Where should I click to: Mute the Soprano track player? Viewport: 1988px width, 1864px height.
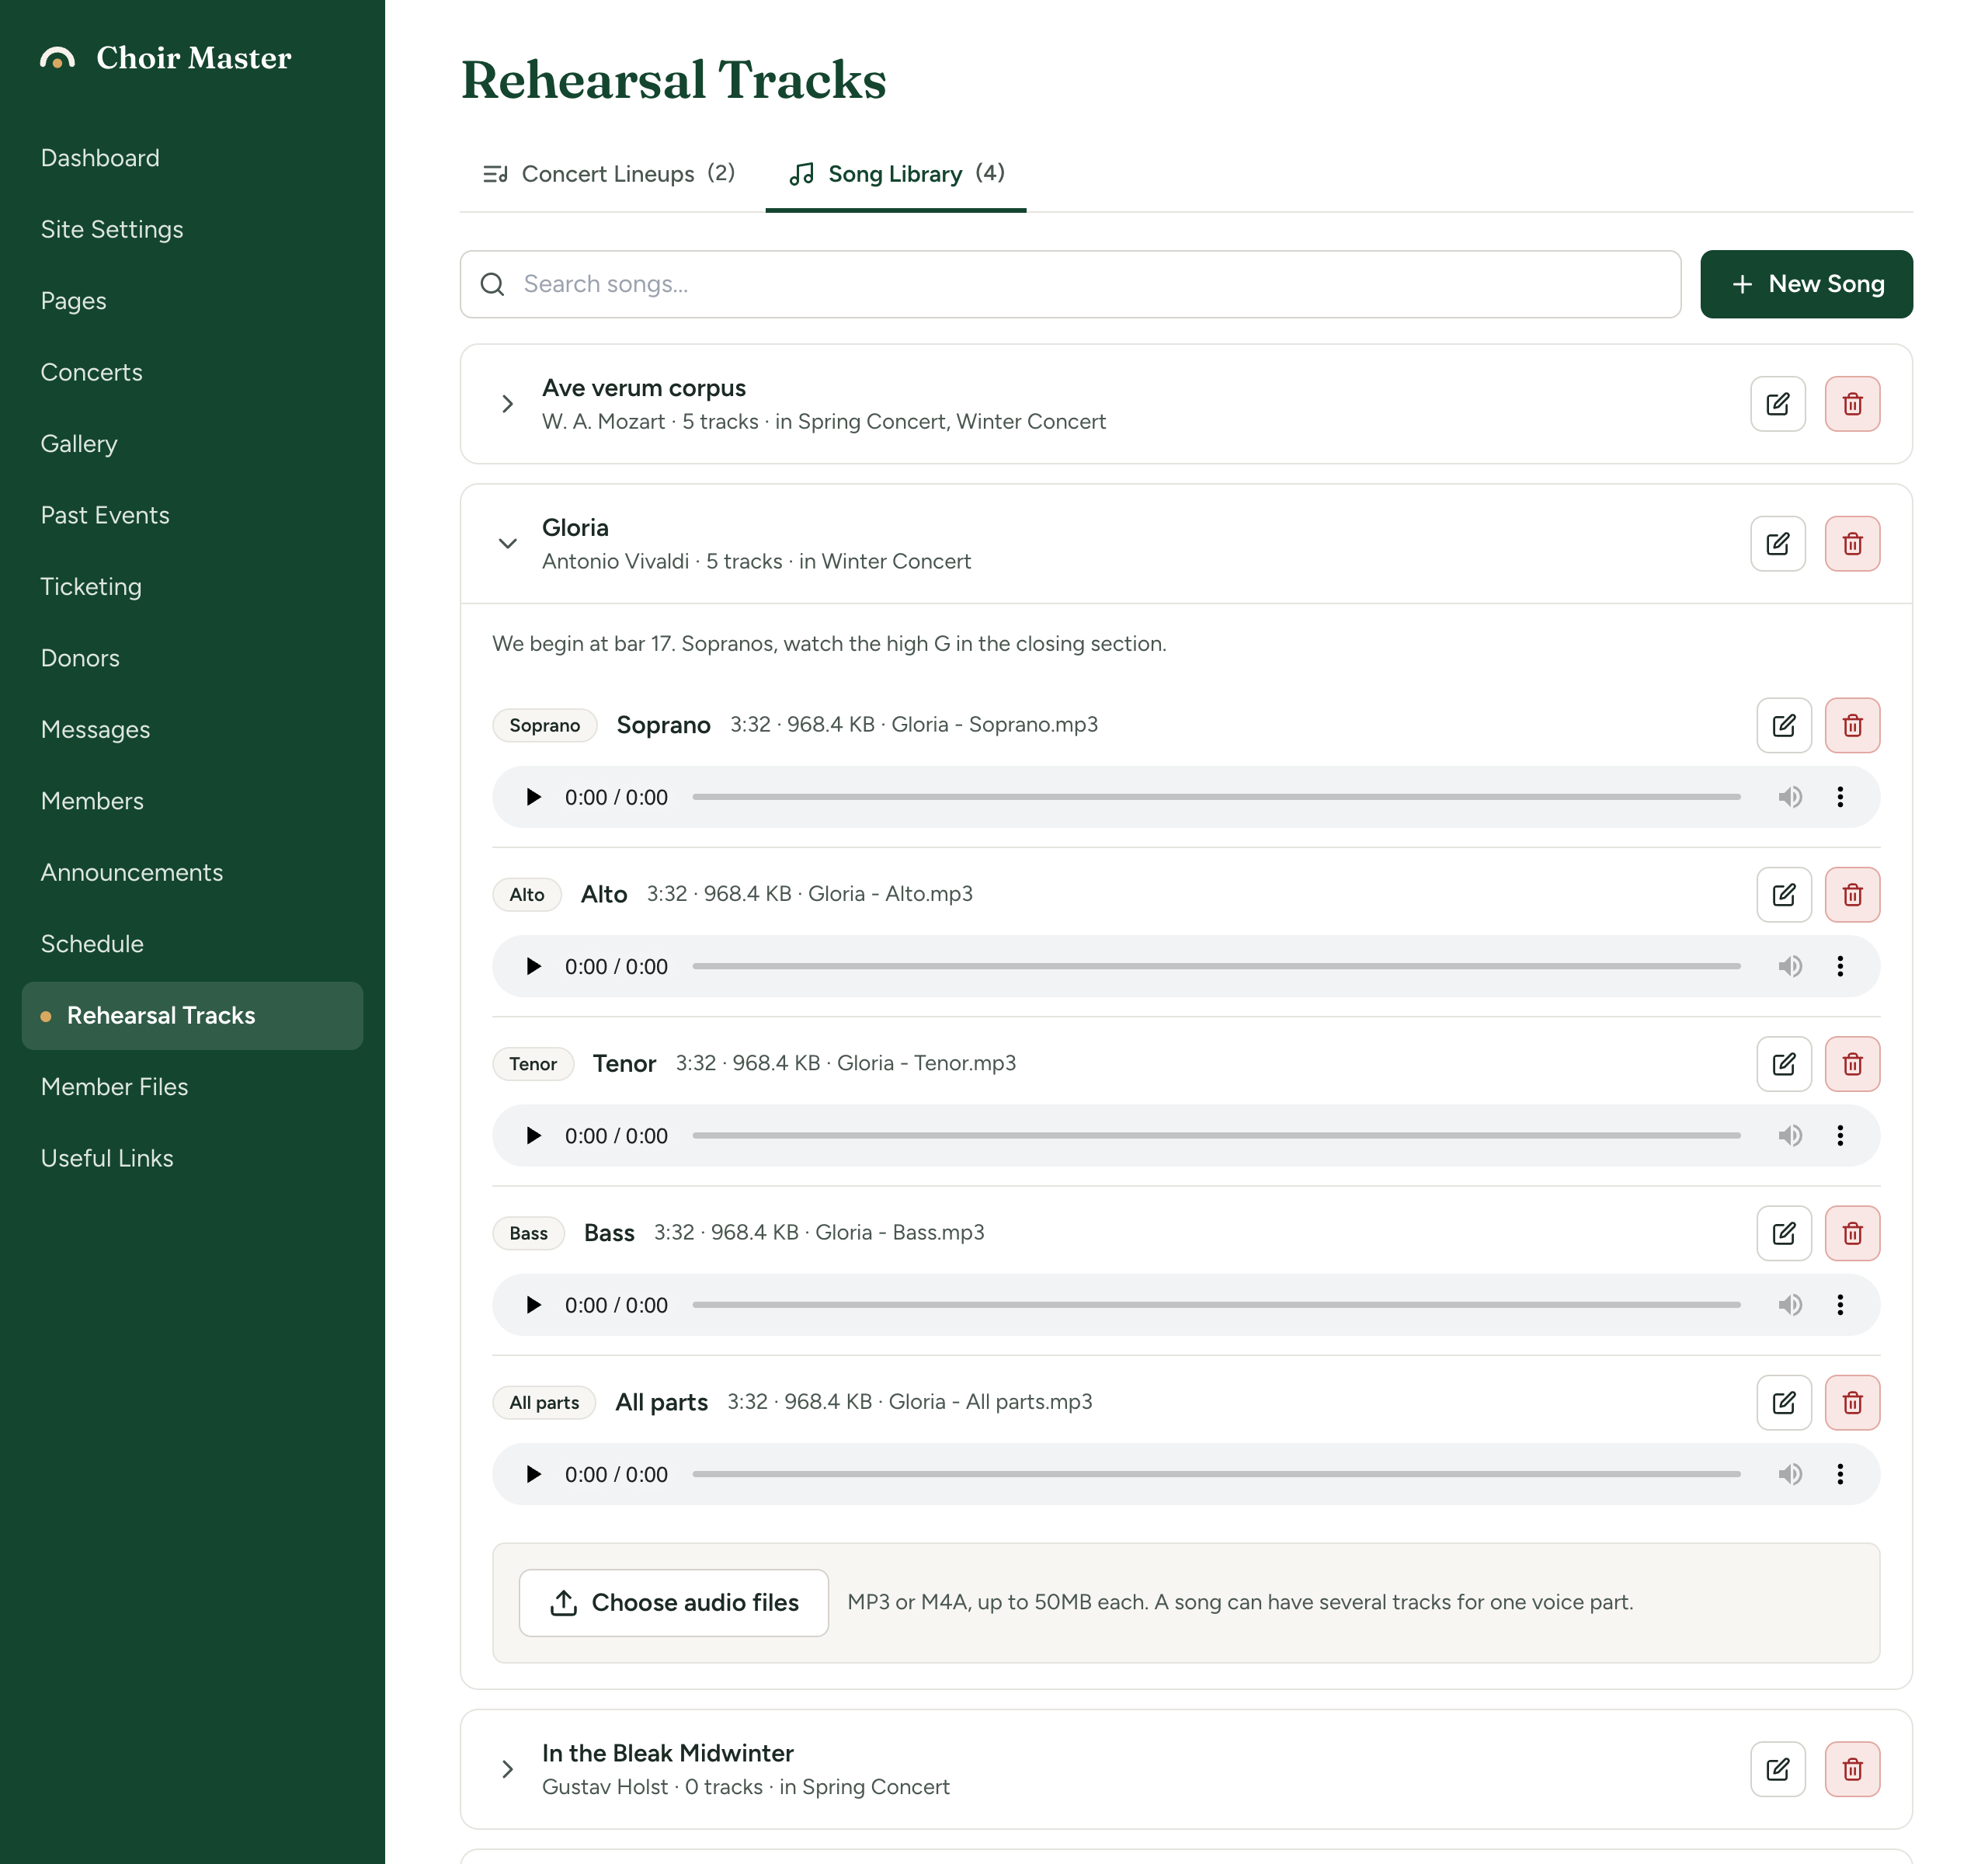1789,797
